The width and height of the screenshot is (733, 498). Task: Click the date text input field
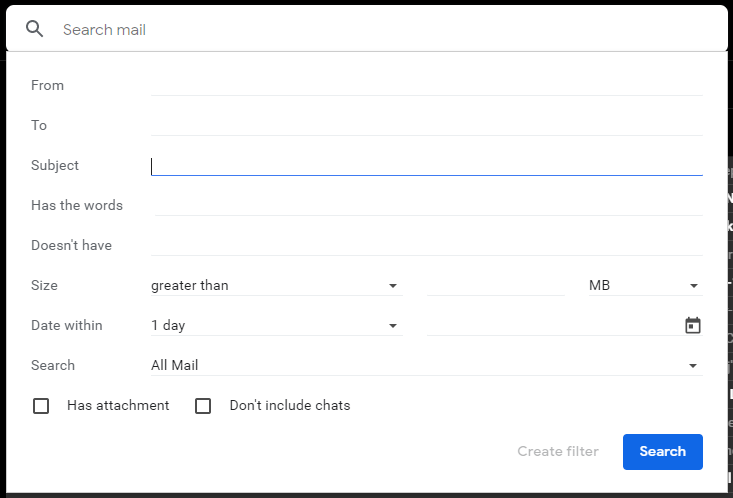[554, 325]
